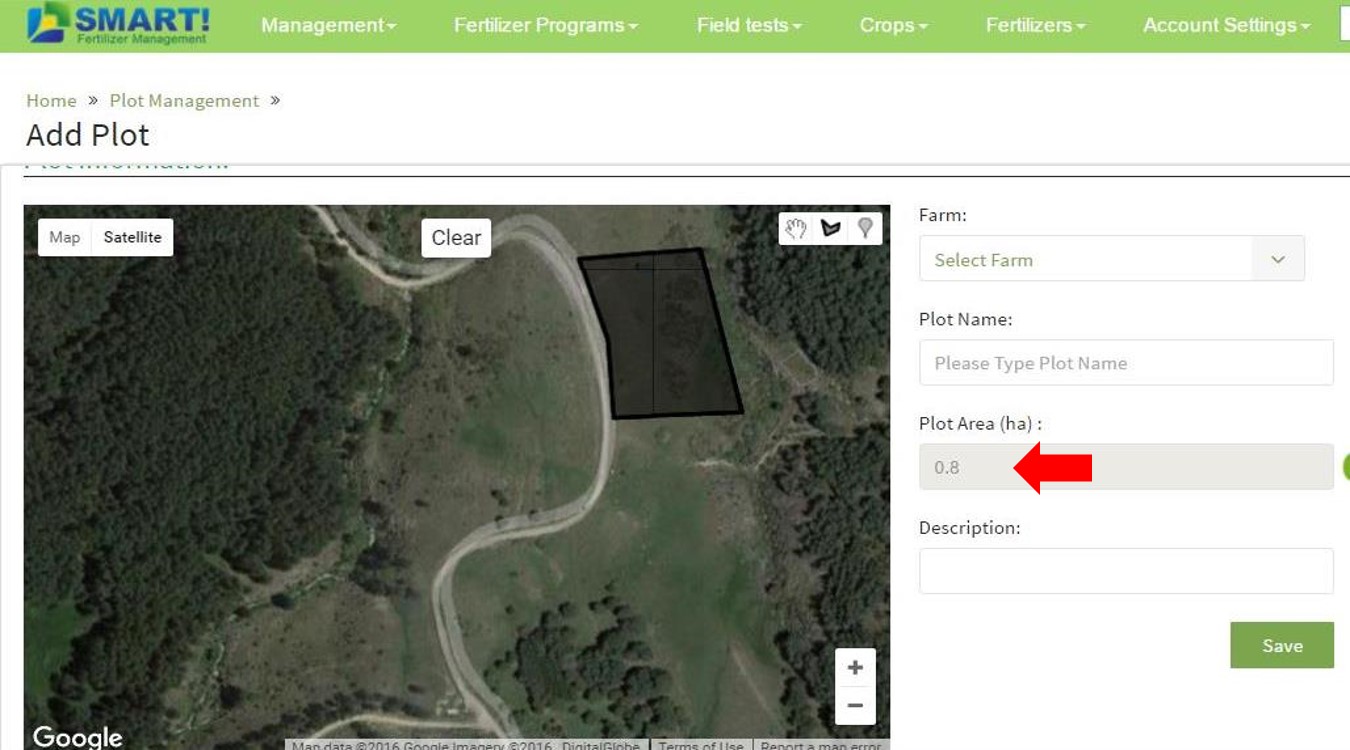Go to Plot Management breadcrumb link
This screenshot has width=1350, height=750.
pyautogui.click(x=184, y=100)
